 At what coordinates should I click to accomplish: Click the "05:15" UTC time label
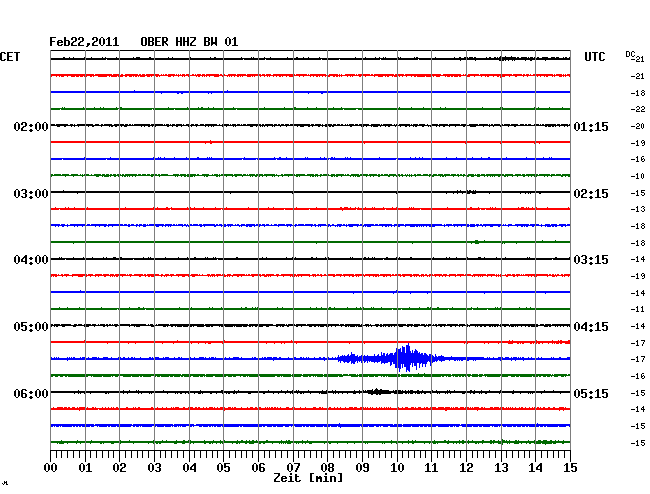point(591,393)
